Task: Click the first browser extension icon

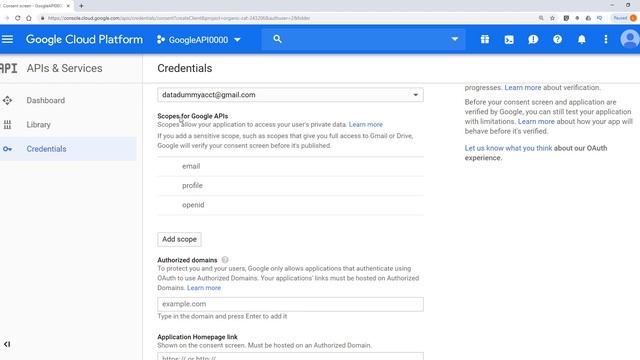Action: coord(566,18)
